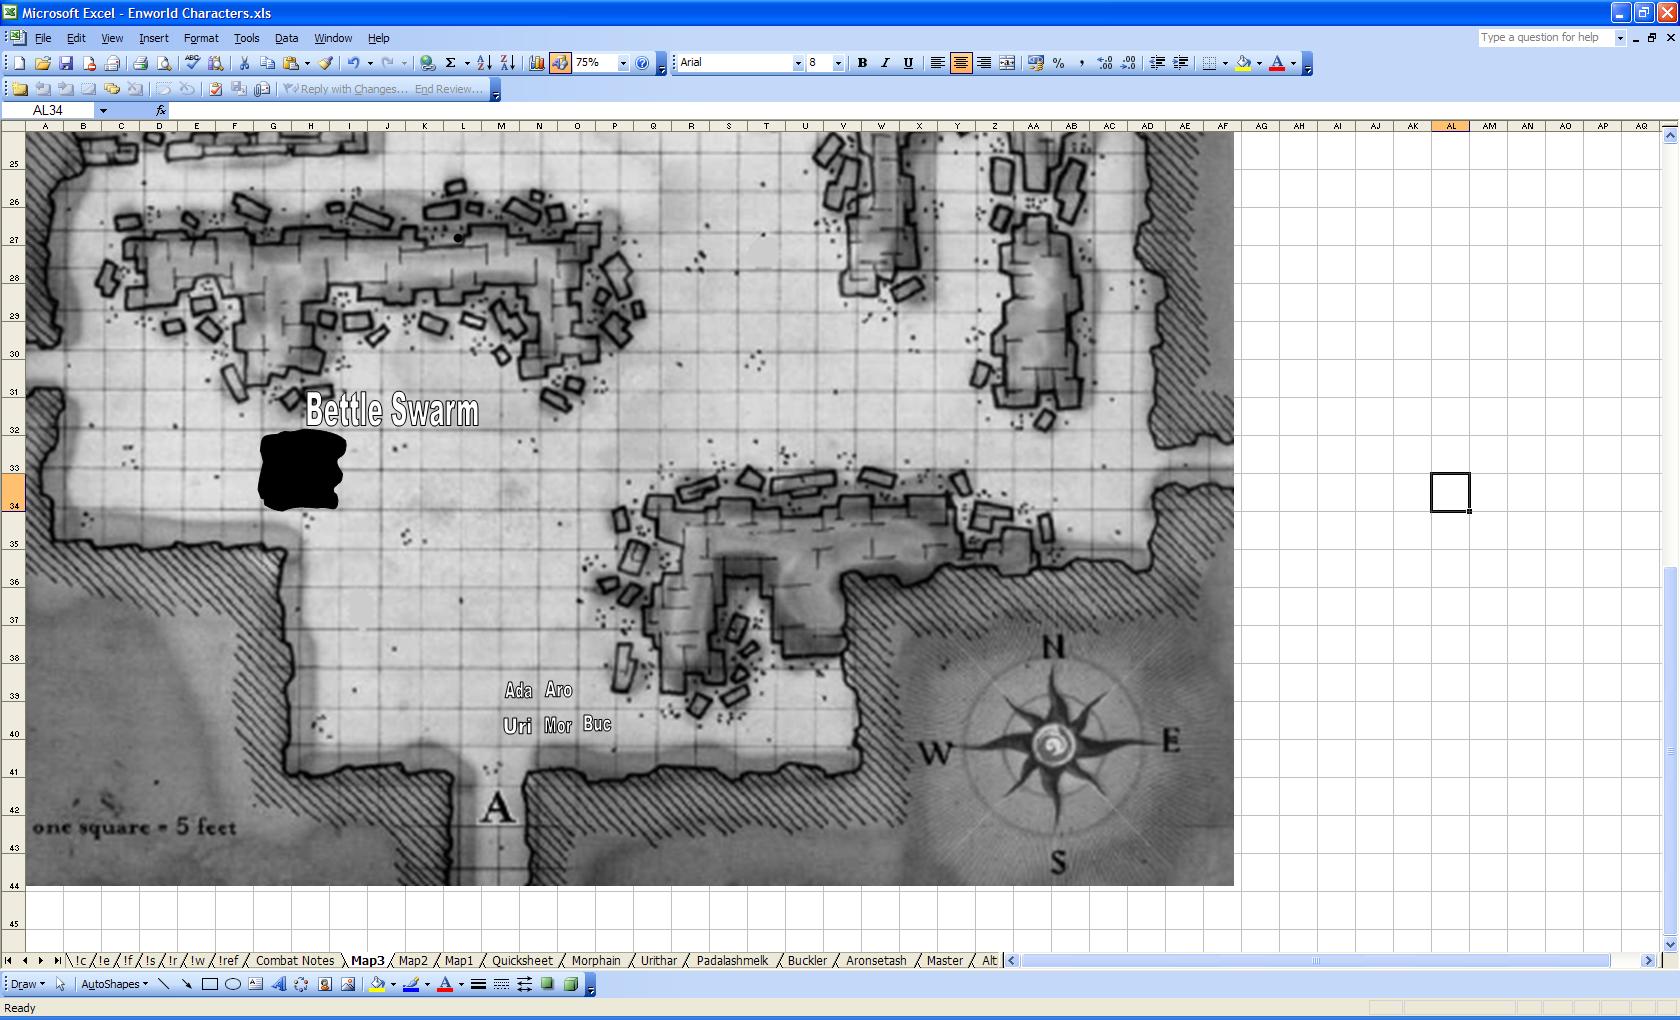Open the File menu
Screen dimensions: 1680x1020
point(43,38)
